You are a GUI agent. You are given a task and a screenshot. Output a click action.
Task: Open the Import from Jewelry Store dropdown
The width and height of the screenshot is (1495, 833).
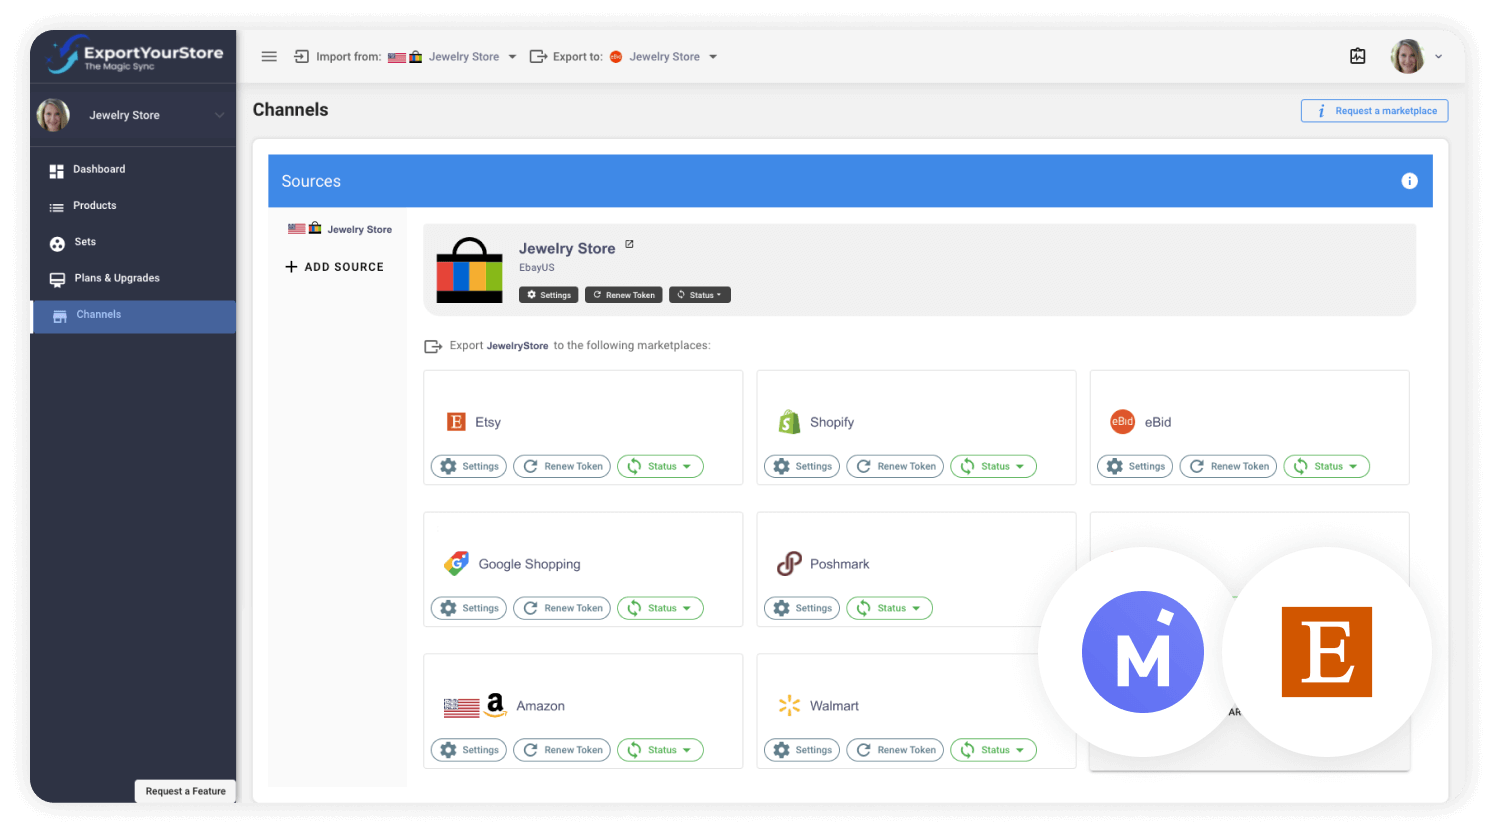tap(452, 57)
